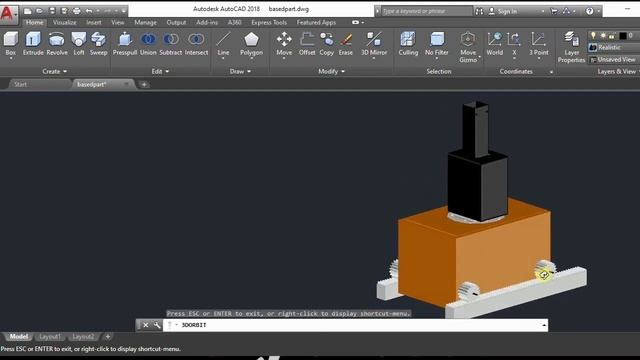Open the AutoCAD application menu logo
640x360 pixels.
click(x=8, y=13)
